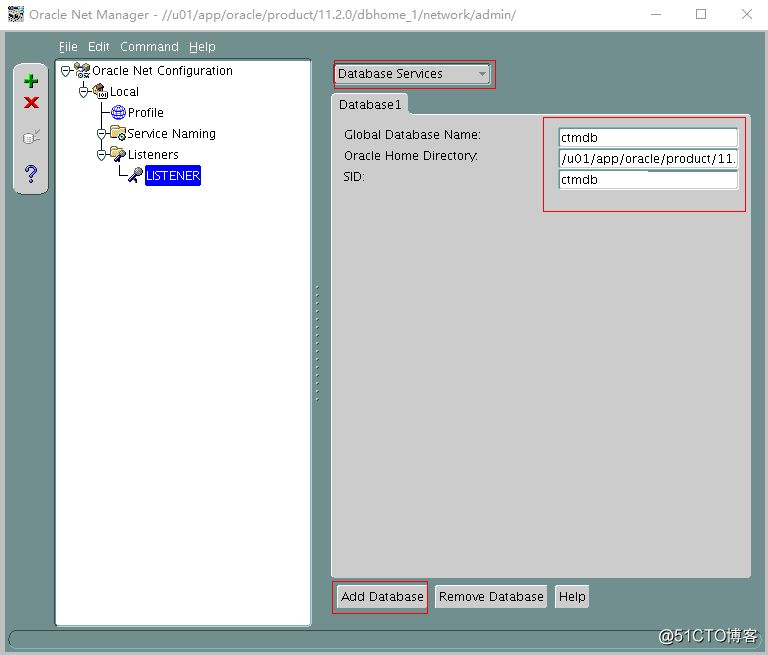Select Oracle Net Configuration root item

pyautogui.click(x=162, y=71)
